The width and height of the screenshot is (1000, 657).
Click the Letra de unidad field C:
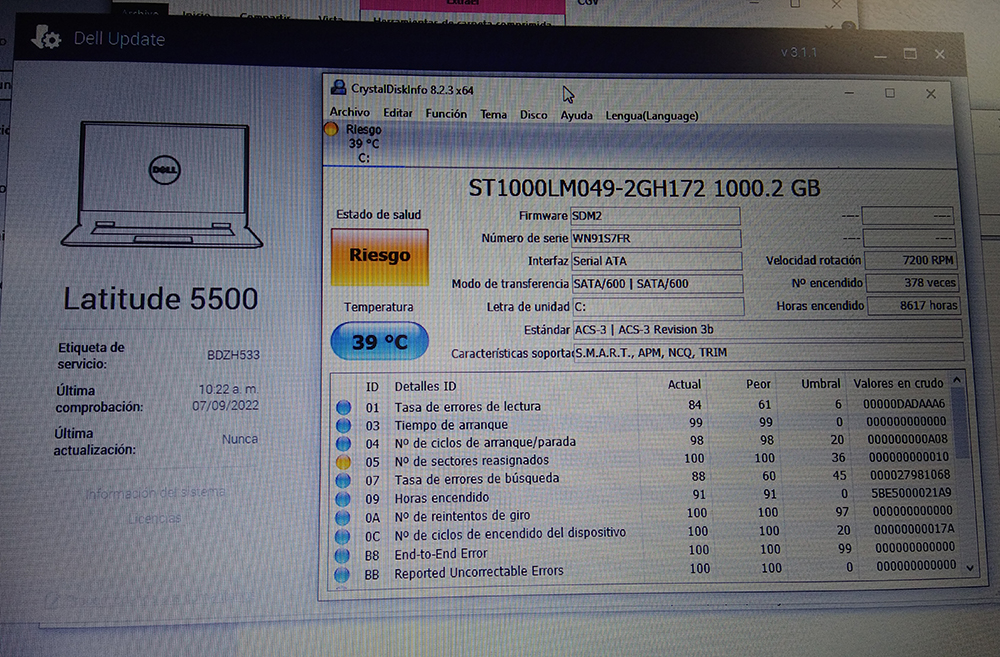[658, 307]
